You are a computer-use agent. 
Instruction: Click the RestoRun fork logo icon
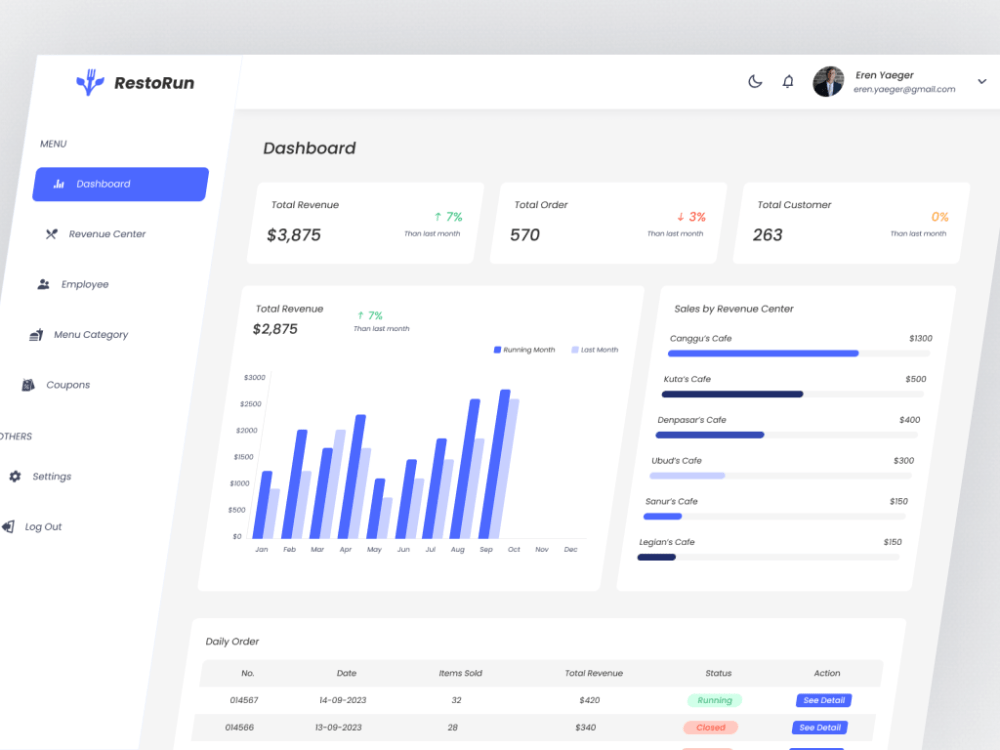click(90, 82)
